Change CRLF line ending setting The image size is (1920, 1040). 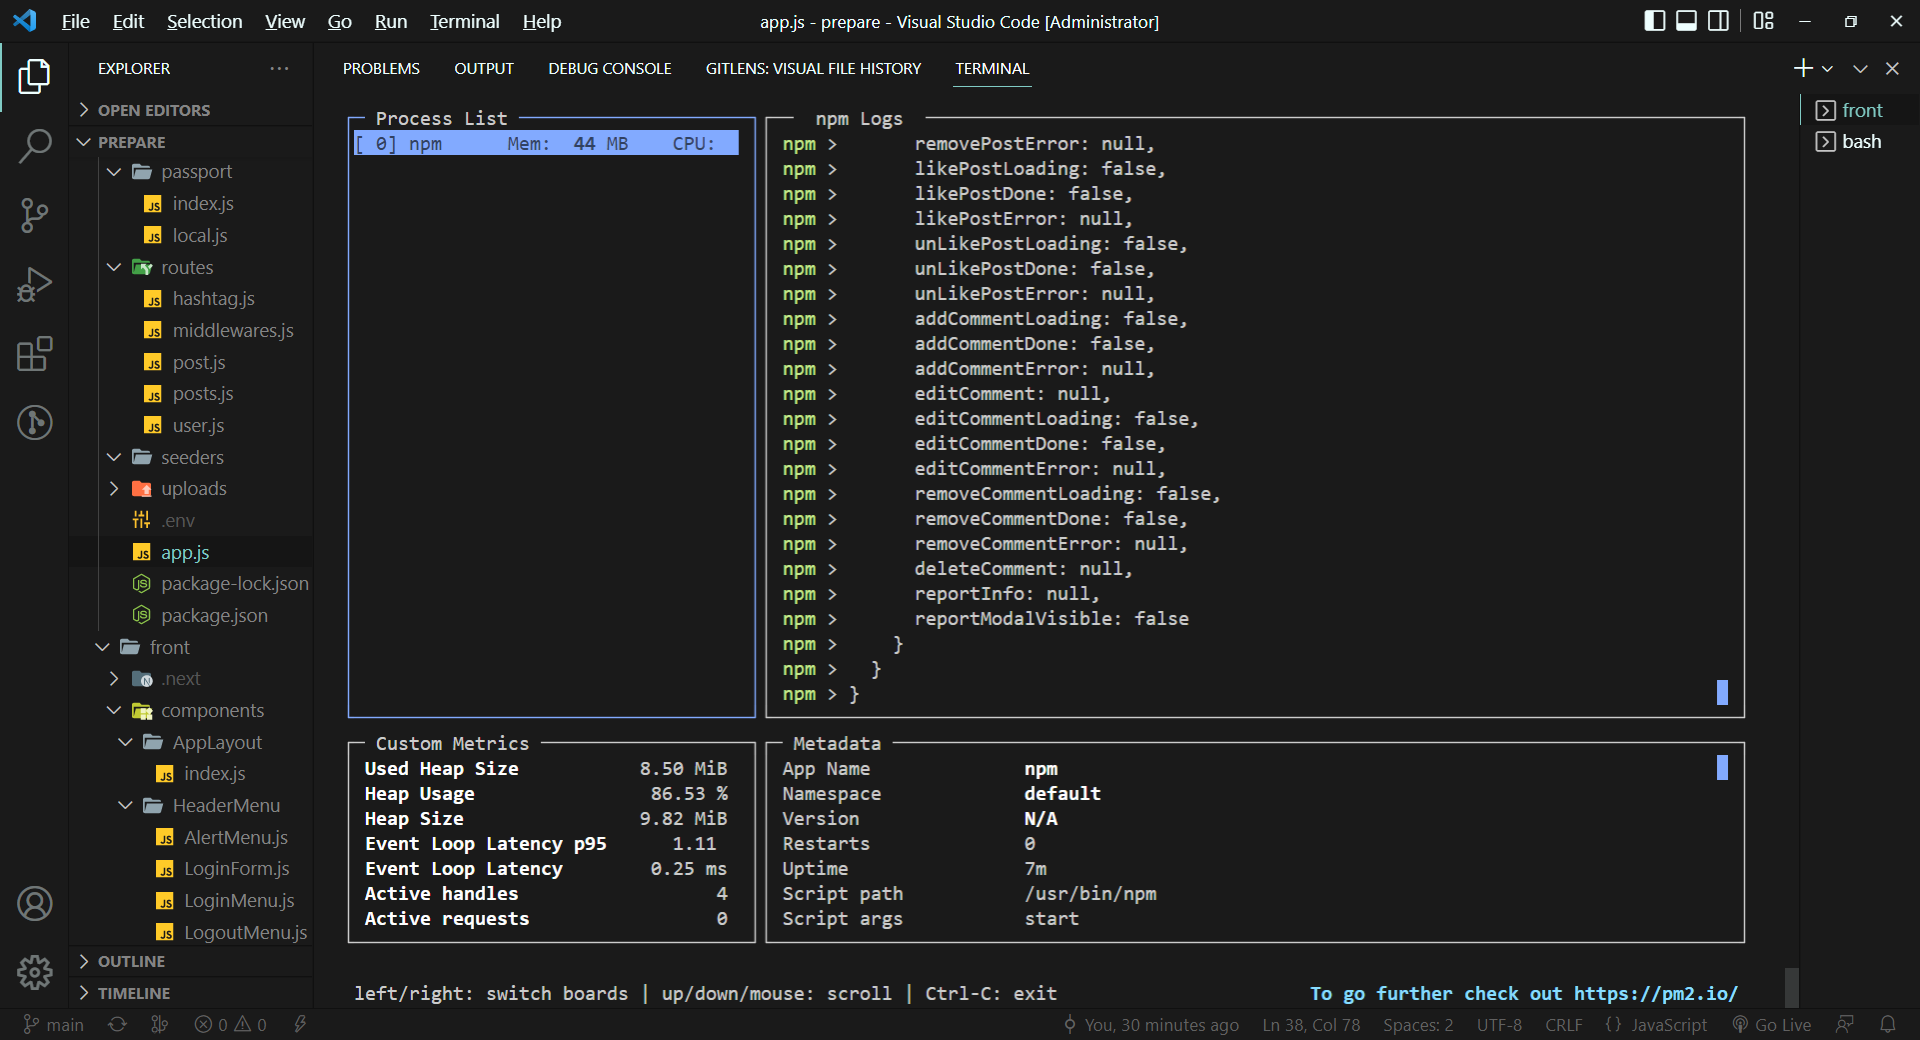coord(1563,1025)
